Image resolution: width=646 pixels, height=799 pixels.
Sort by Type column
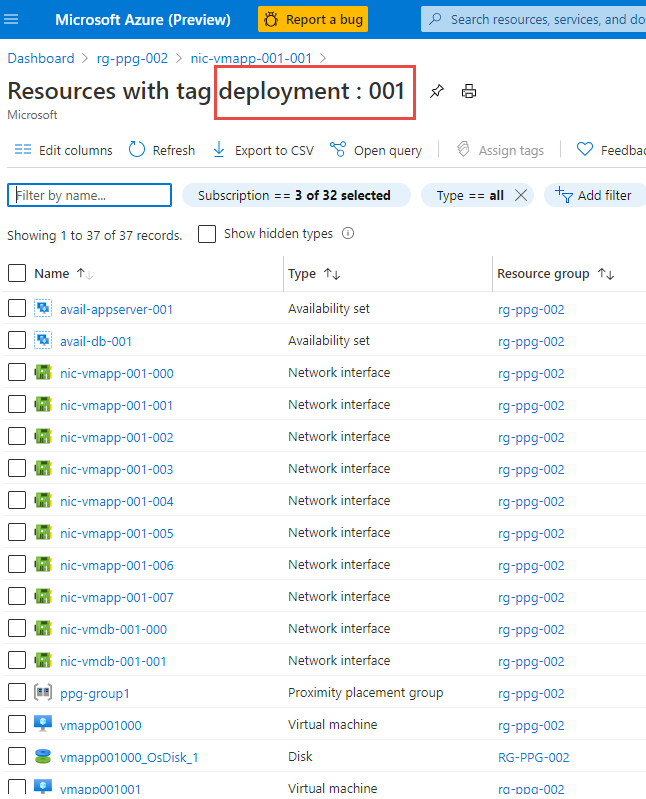click(314, 274)
